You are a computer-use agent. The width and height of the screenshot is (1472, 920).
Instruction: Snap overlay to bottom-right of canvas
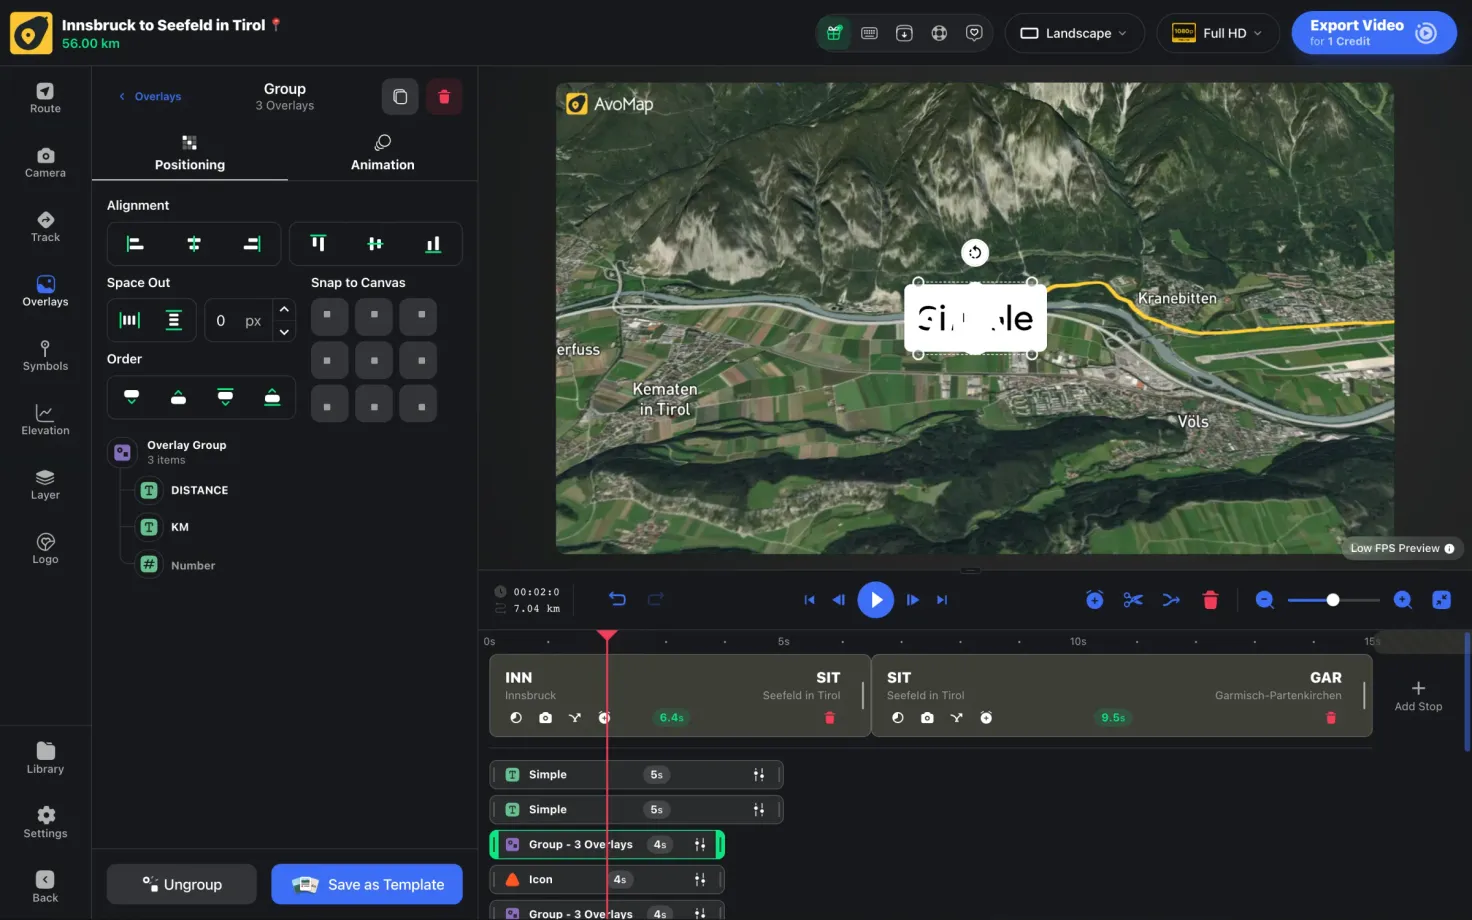coord(419,405)
